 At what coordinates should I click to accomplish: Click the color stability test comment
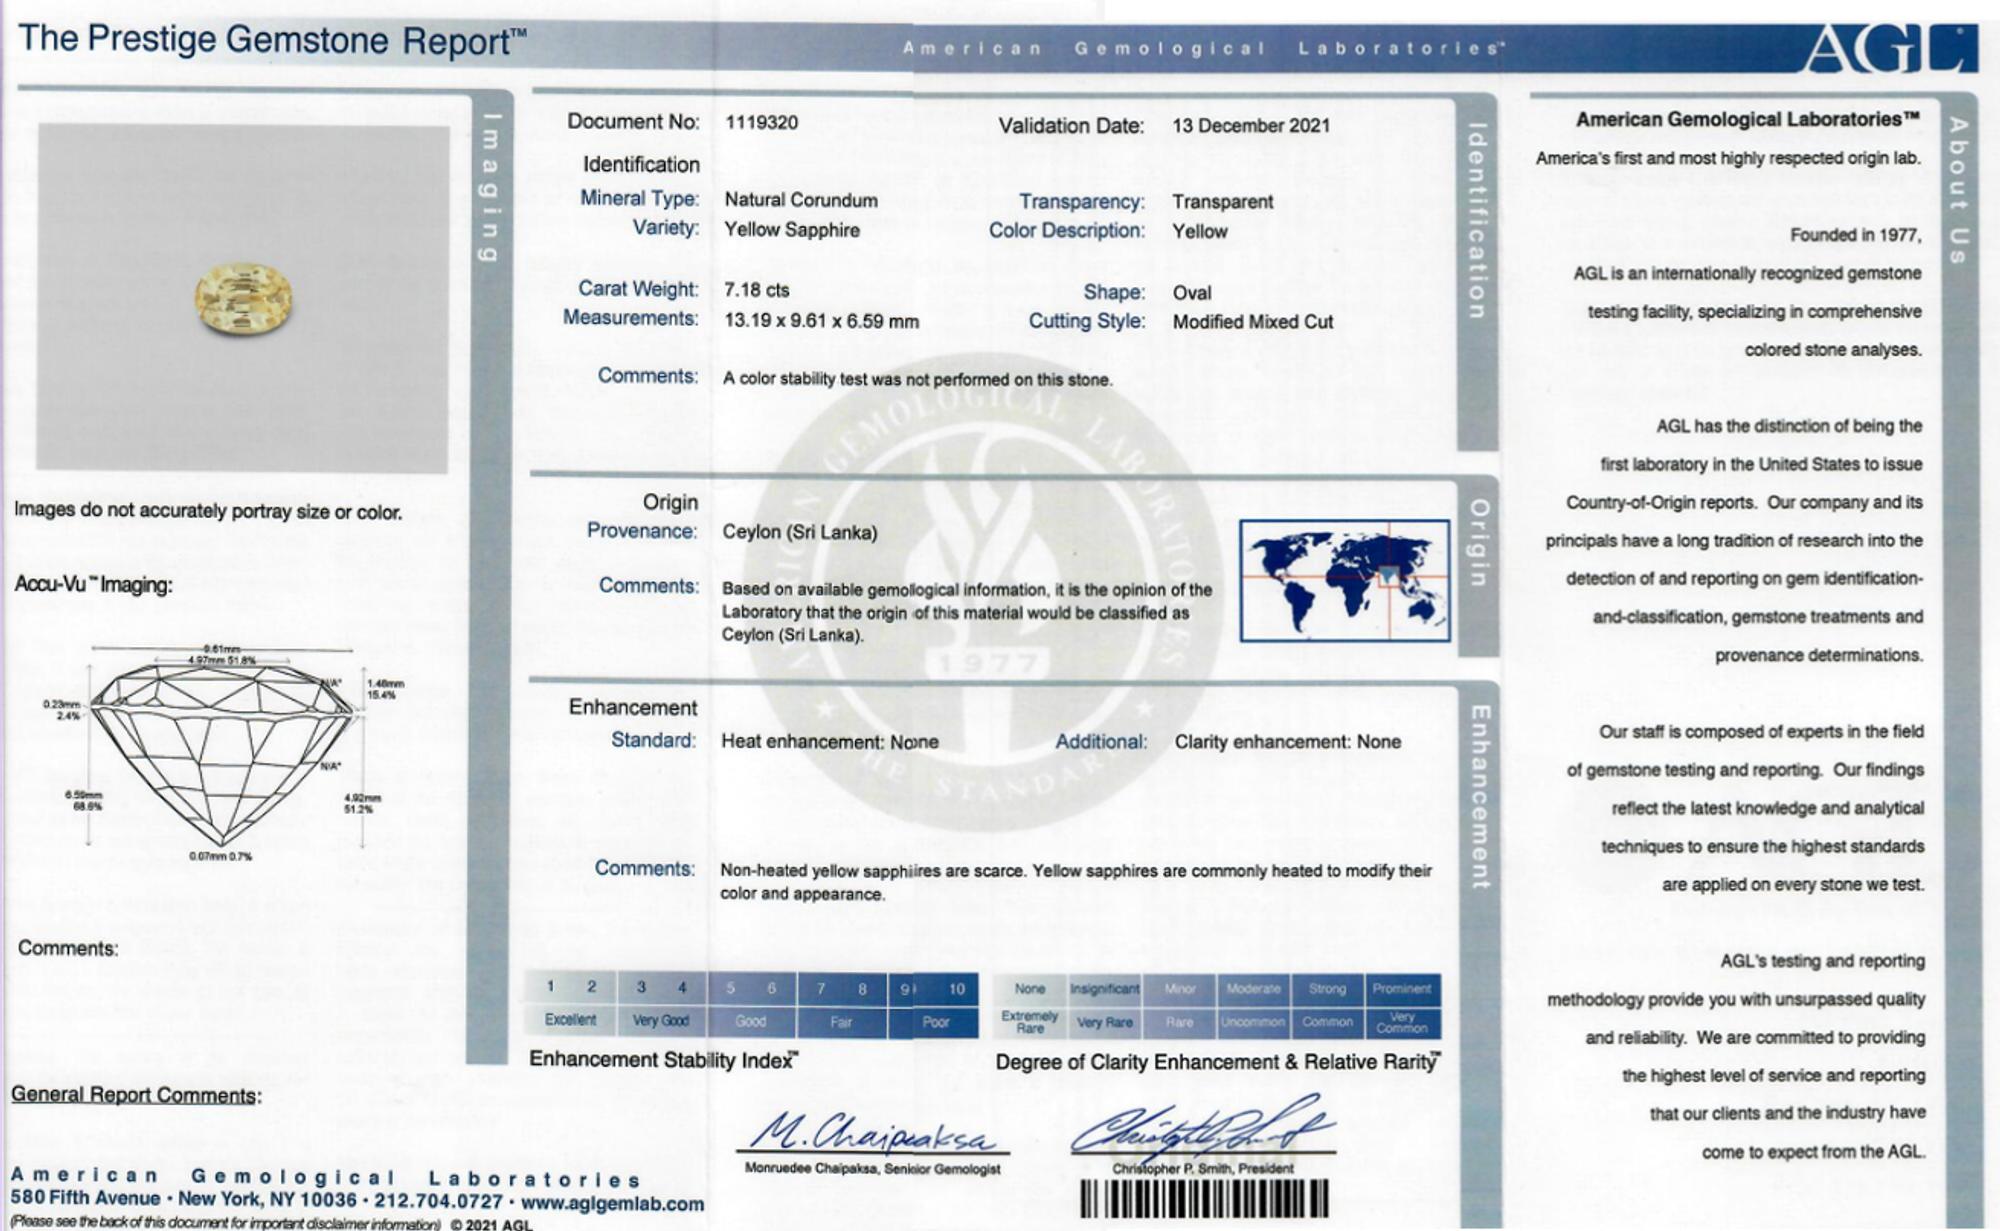tap(918, 380)
